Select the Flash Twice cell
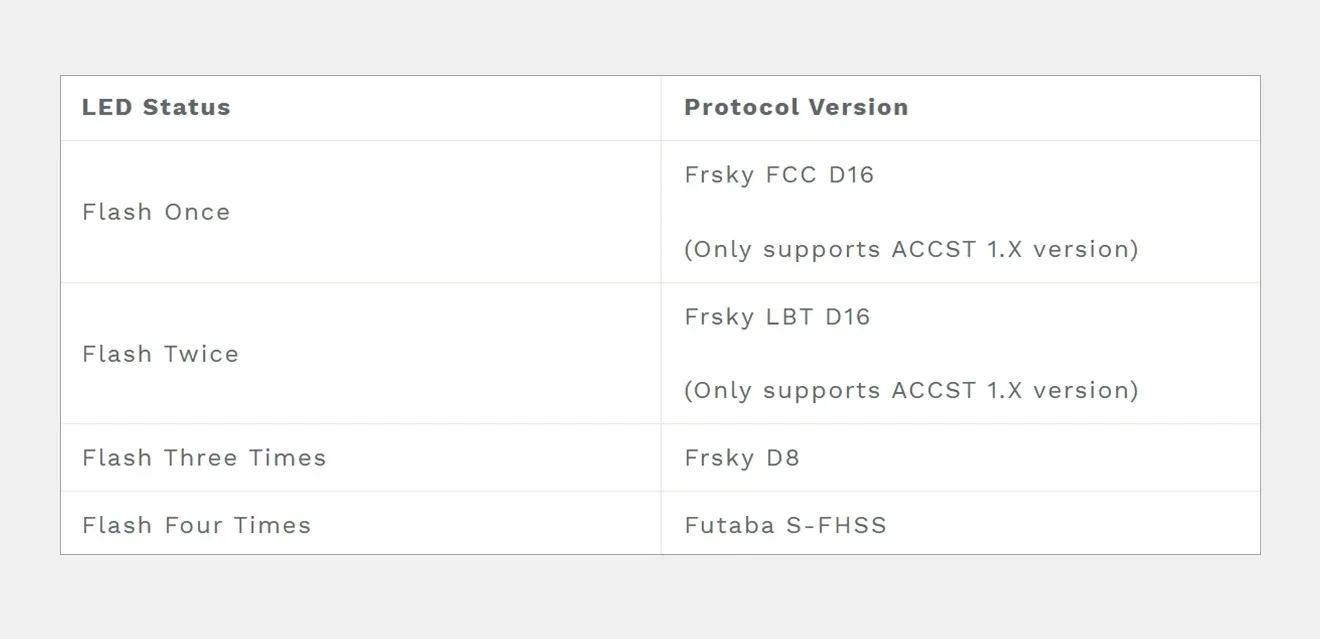1320x639 pixels. click(x=160, y=354)
